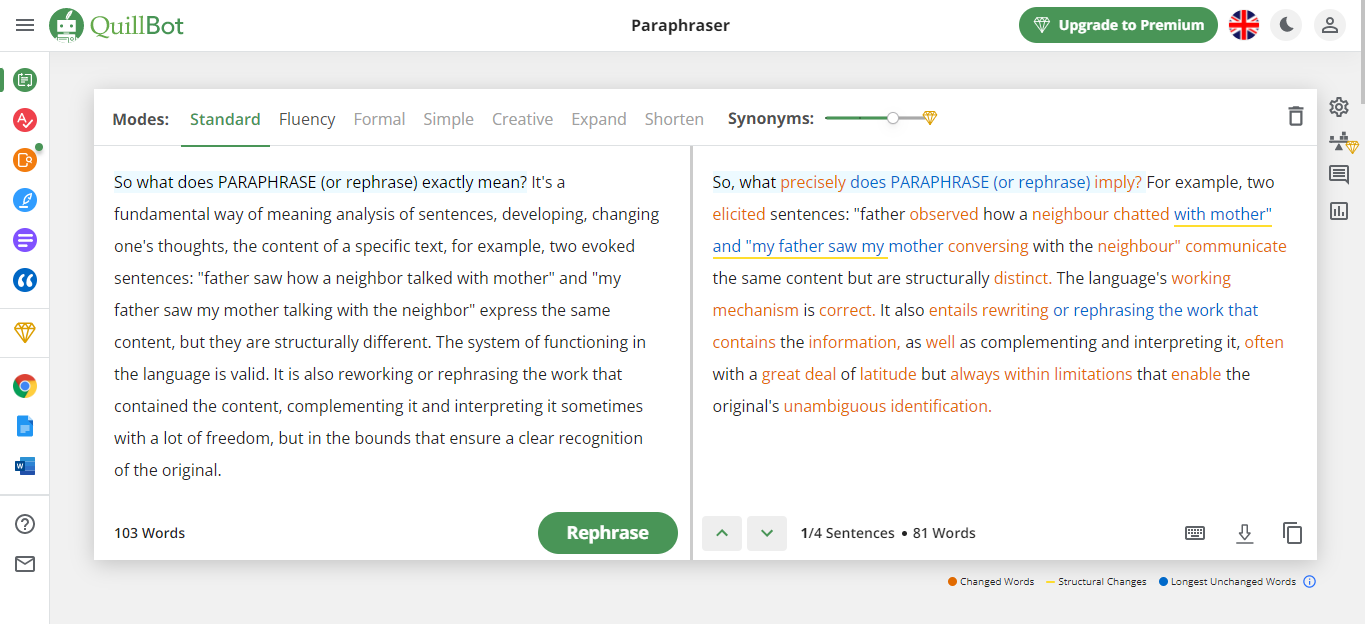Open the Google Docs extension icon
Image resolution: width=1365 pixels, height=624 pixels.
coord(25,426)
